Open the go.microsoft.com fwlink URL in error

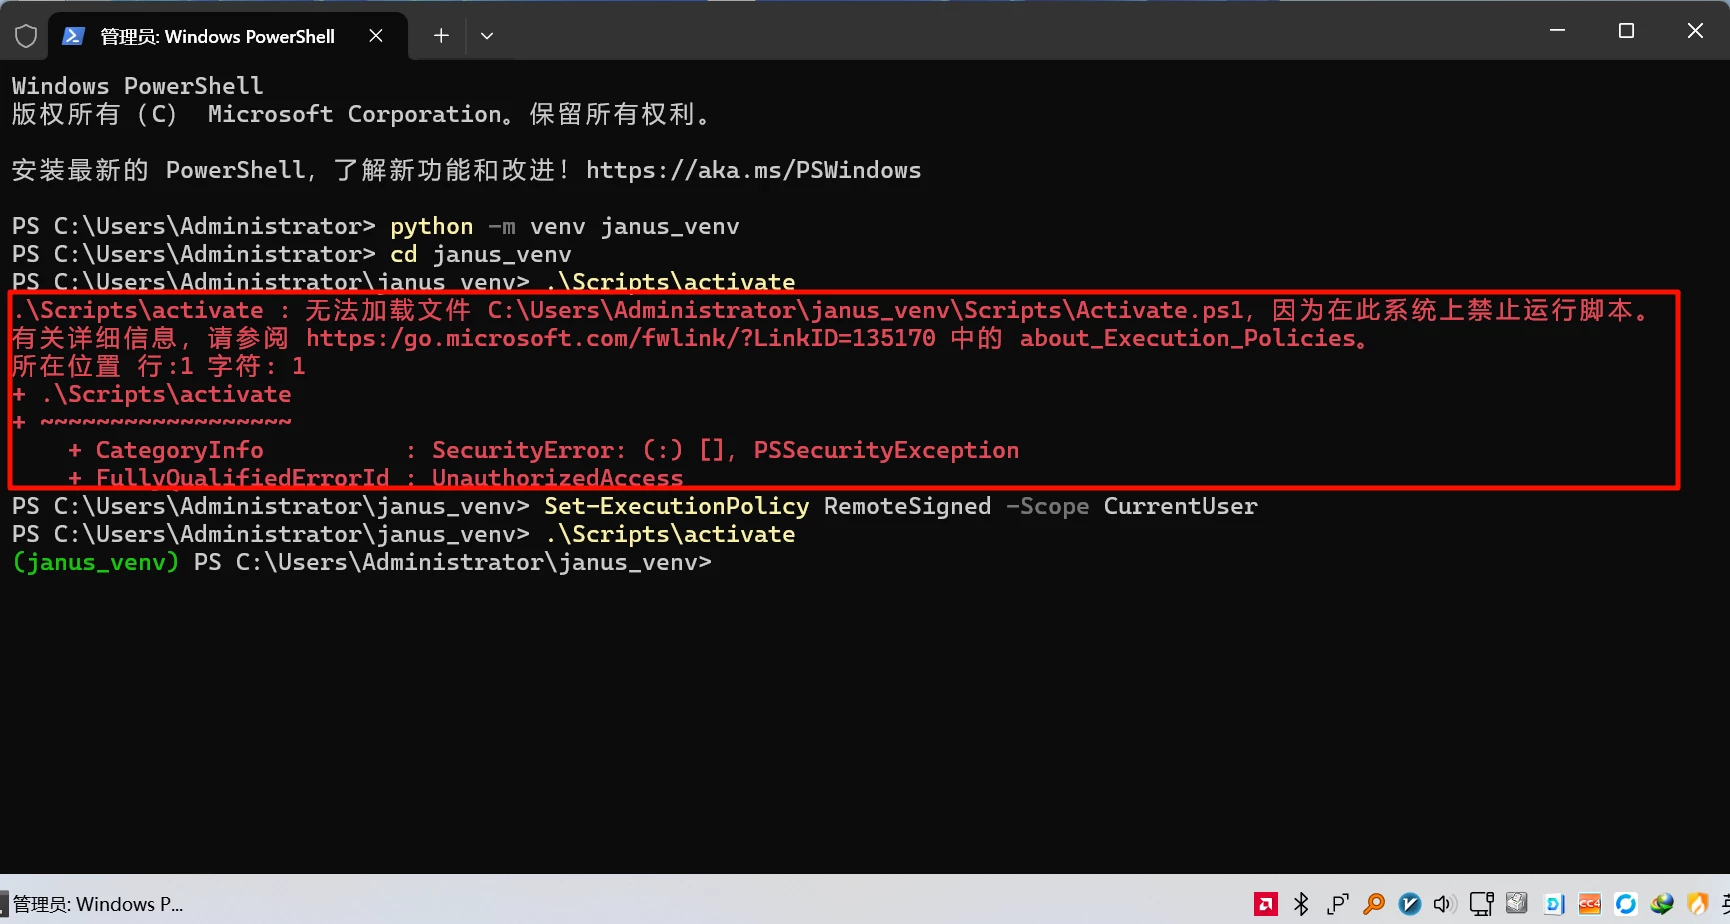[x=620, y=338]
